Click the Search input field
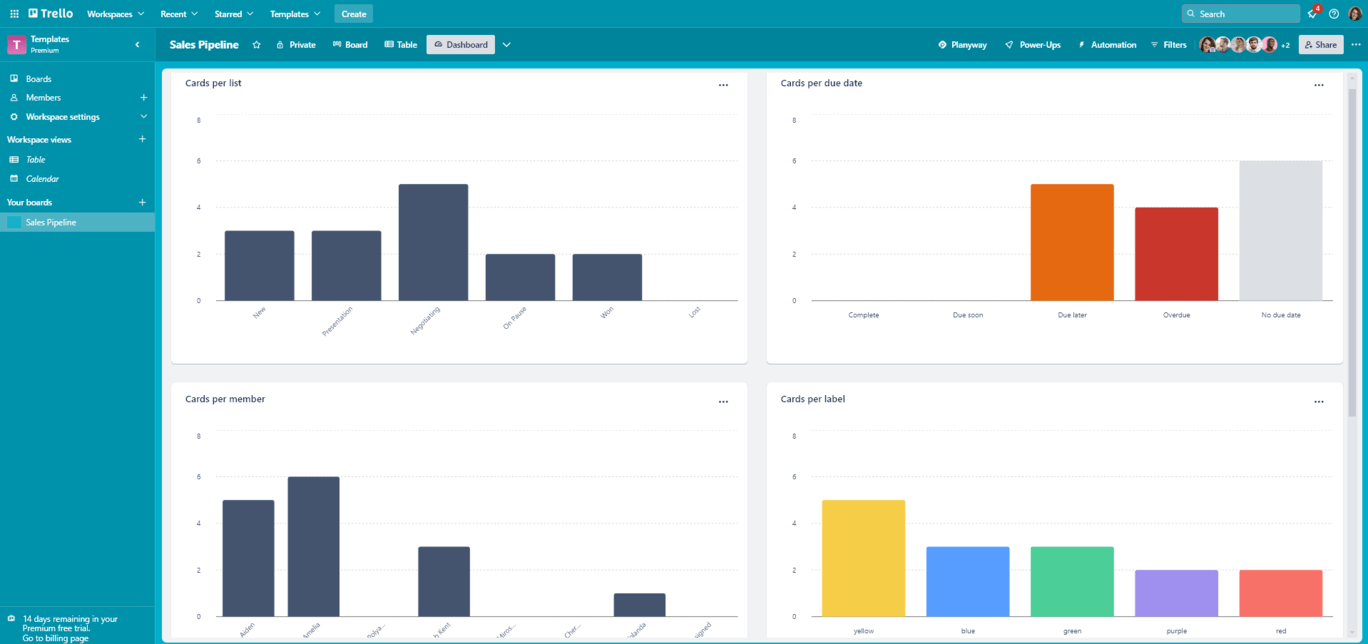This screenshot has width=1368, height=644. click(1246, 14)
